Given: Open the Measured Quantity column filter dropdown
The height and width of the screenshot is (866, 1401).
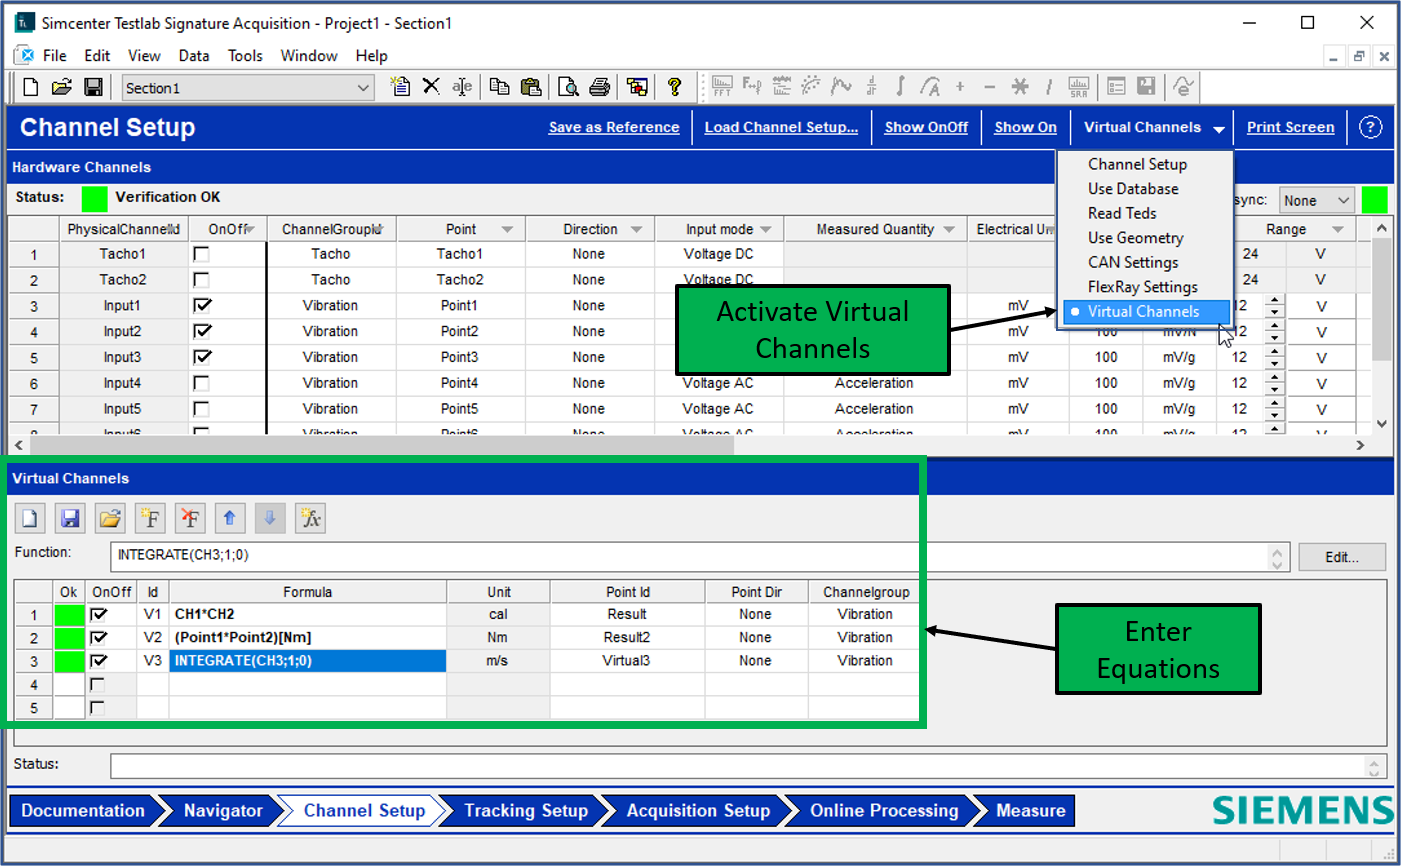Looking at the screenshot, I should [x=948, y=229].
